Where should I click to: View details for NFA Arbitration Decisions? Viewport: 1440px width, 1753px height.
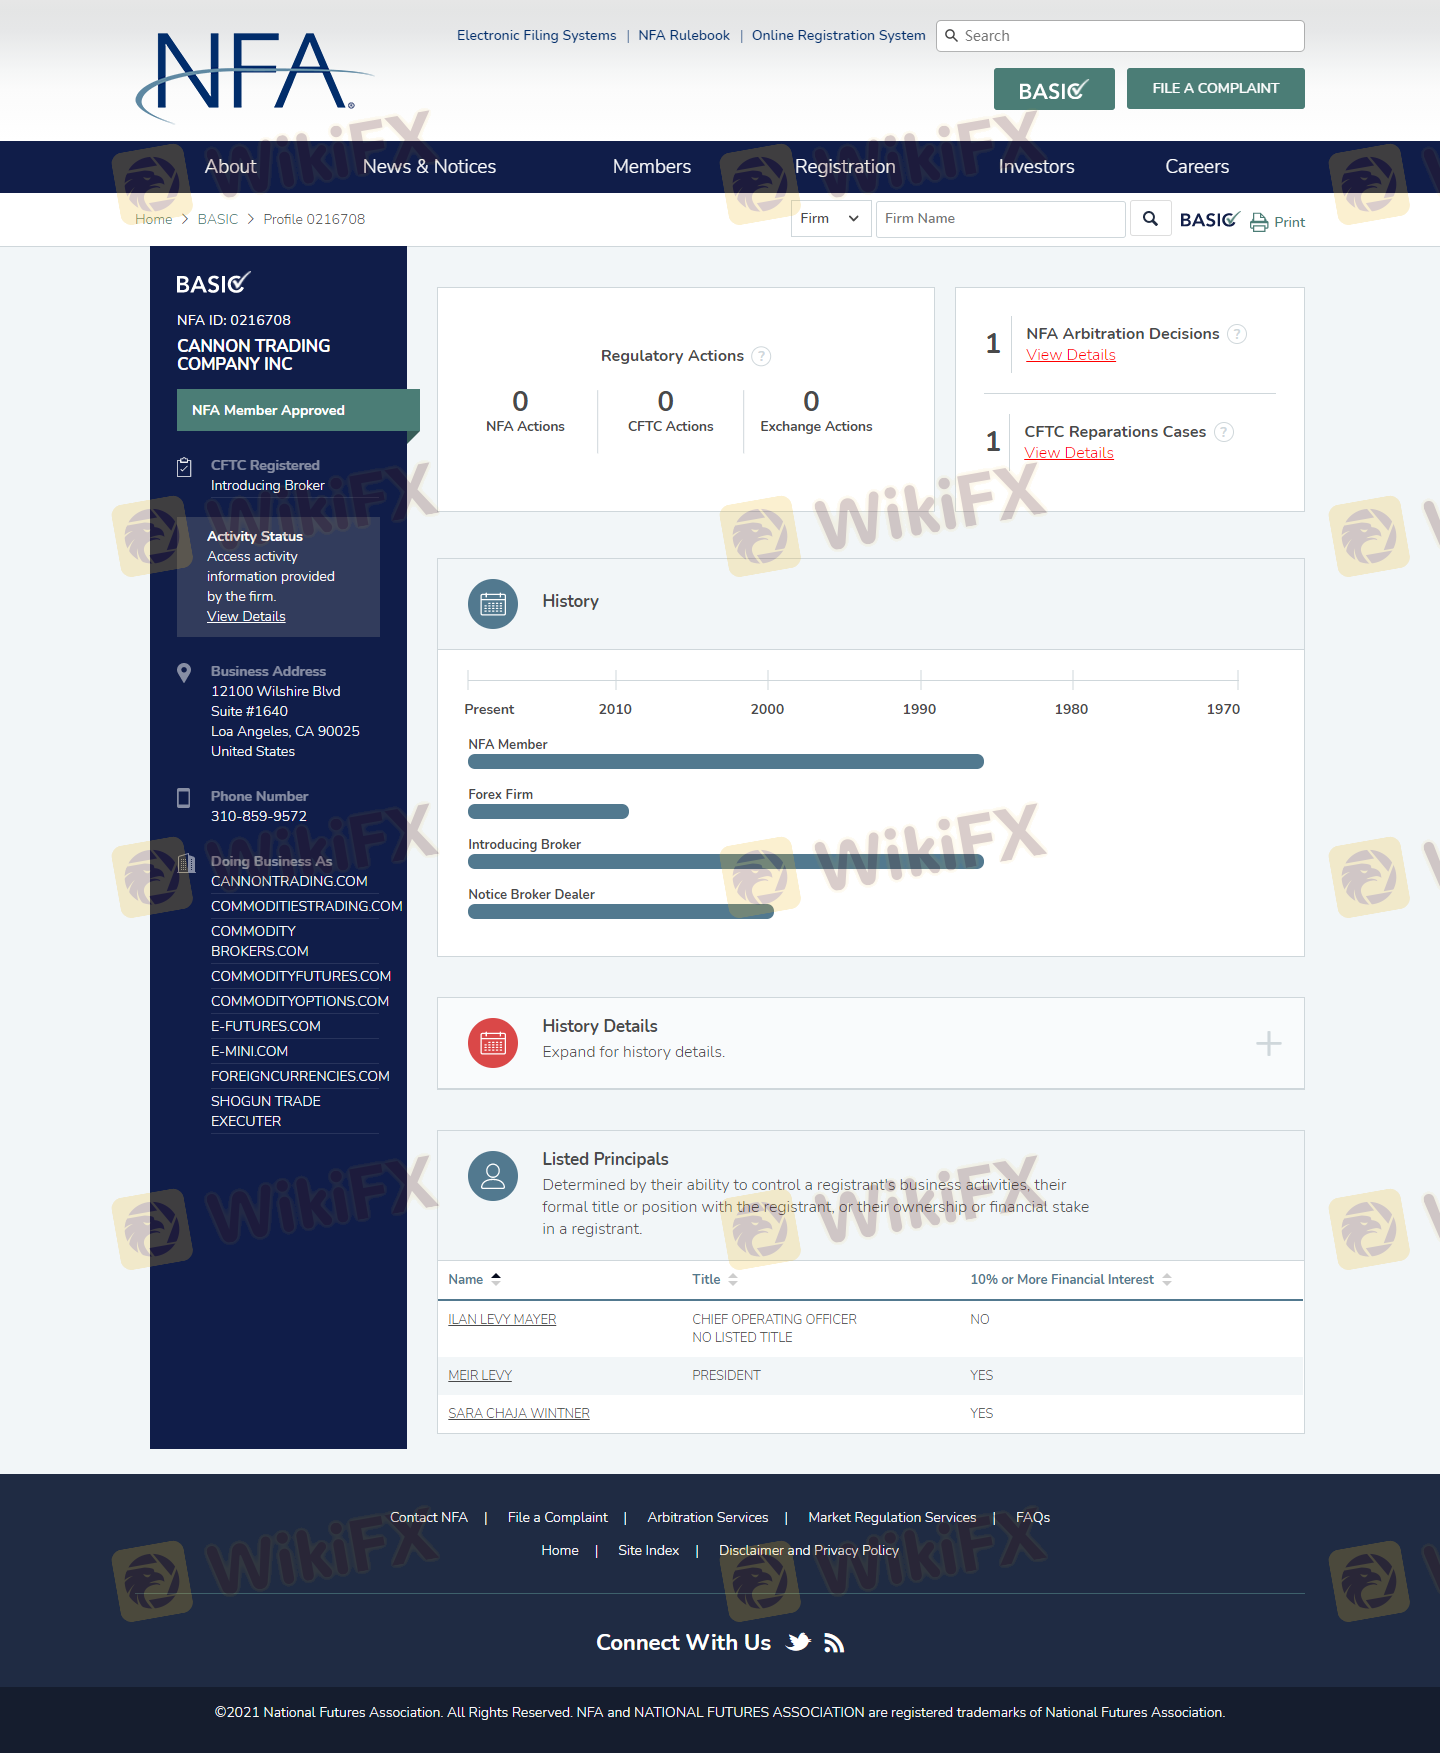pos(1070,355)
